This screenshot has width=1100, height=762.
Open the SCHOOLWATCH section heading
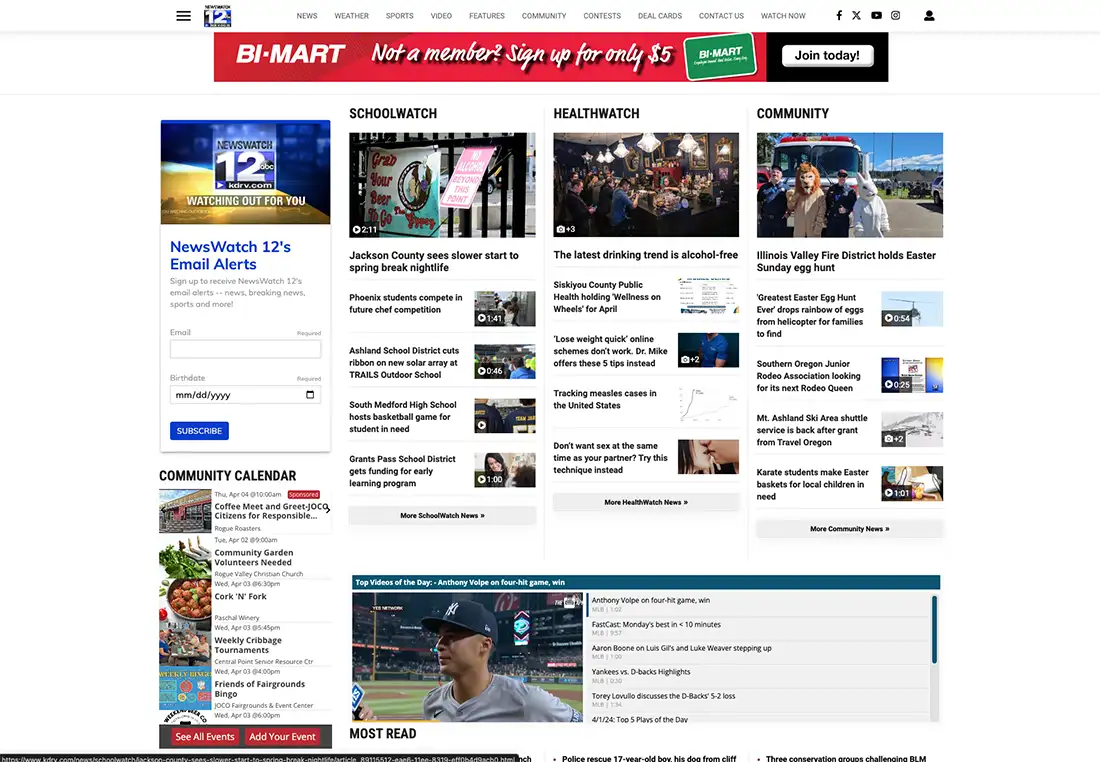[393, 114]
